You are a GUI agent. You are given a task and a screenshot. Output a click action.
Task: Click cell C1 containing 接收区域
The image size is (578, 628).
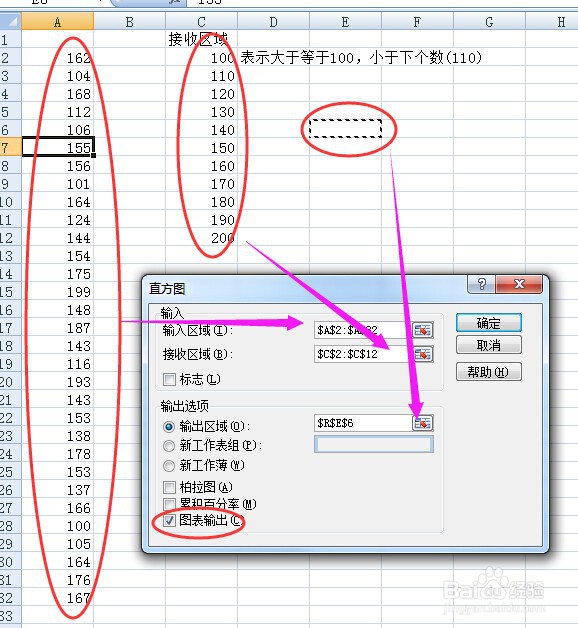[201, 40]
